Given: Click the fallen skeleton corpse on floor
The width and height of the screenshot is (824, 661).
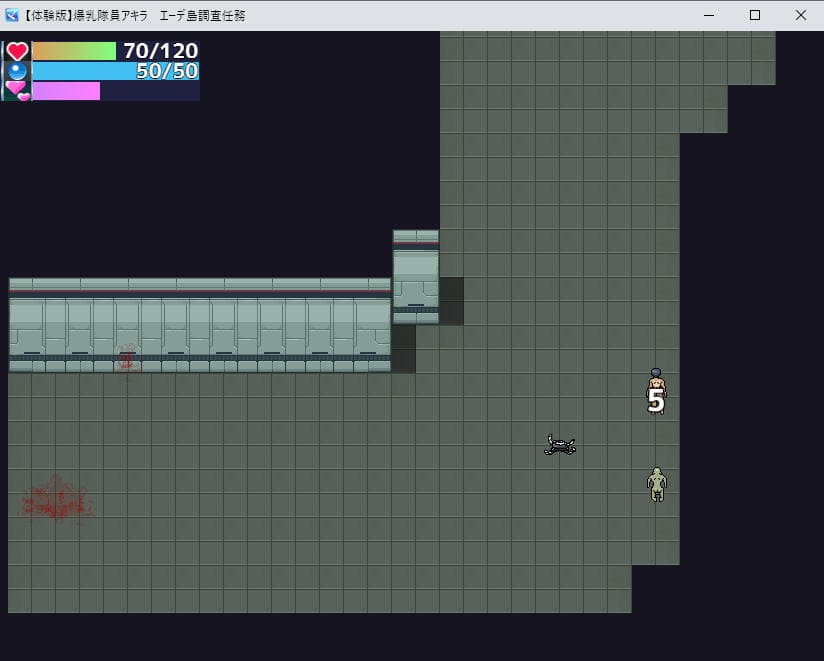Looking at the screenshot, I should [560, 445].
